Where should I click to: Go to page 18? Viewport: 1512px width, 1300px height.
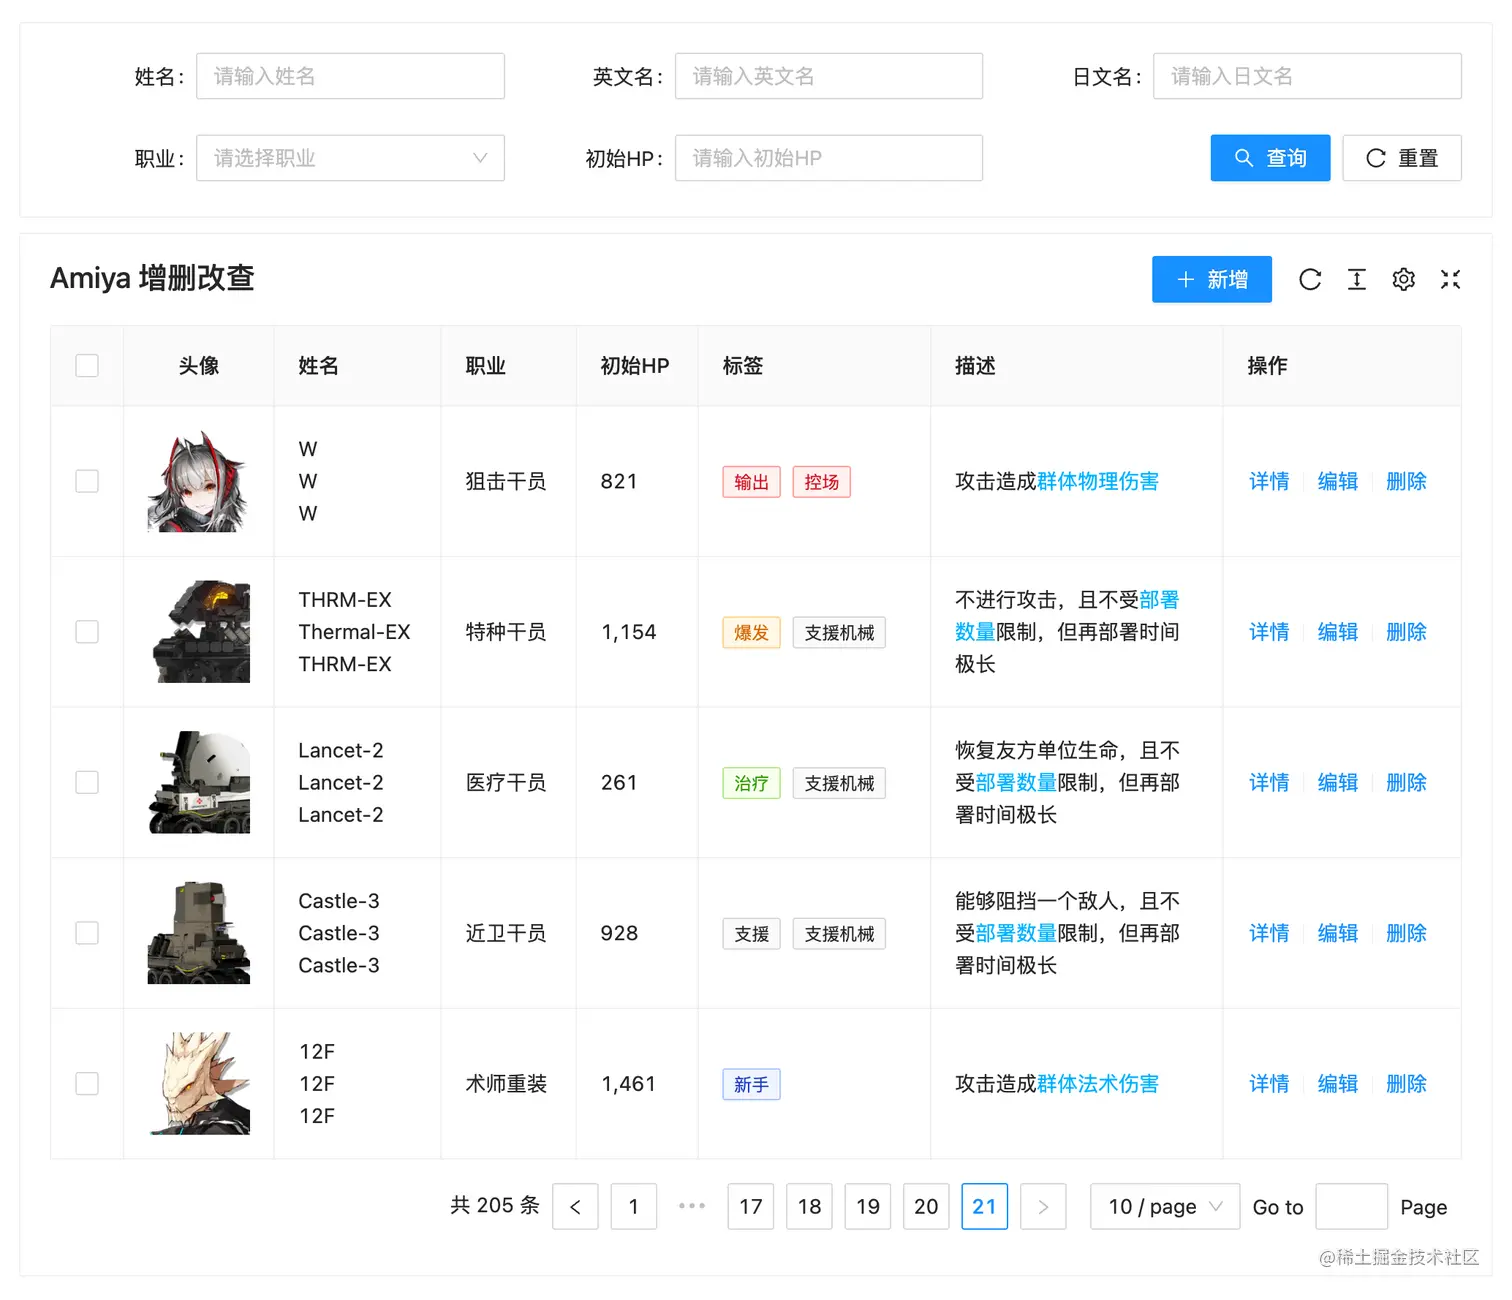coord(809,1207)
